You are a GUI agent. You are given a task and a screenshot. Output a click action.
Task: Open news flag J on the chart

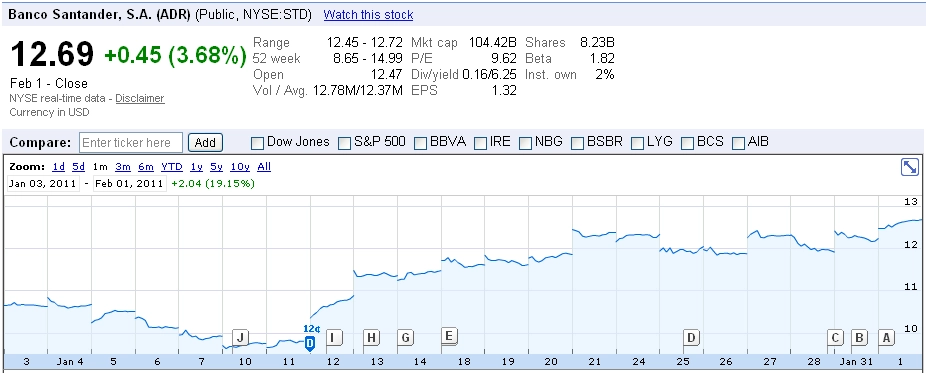tap(240, 337)
